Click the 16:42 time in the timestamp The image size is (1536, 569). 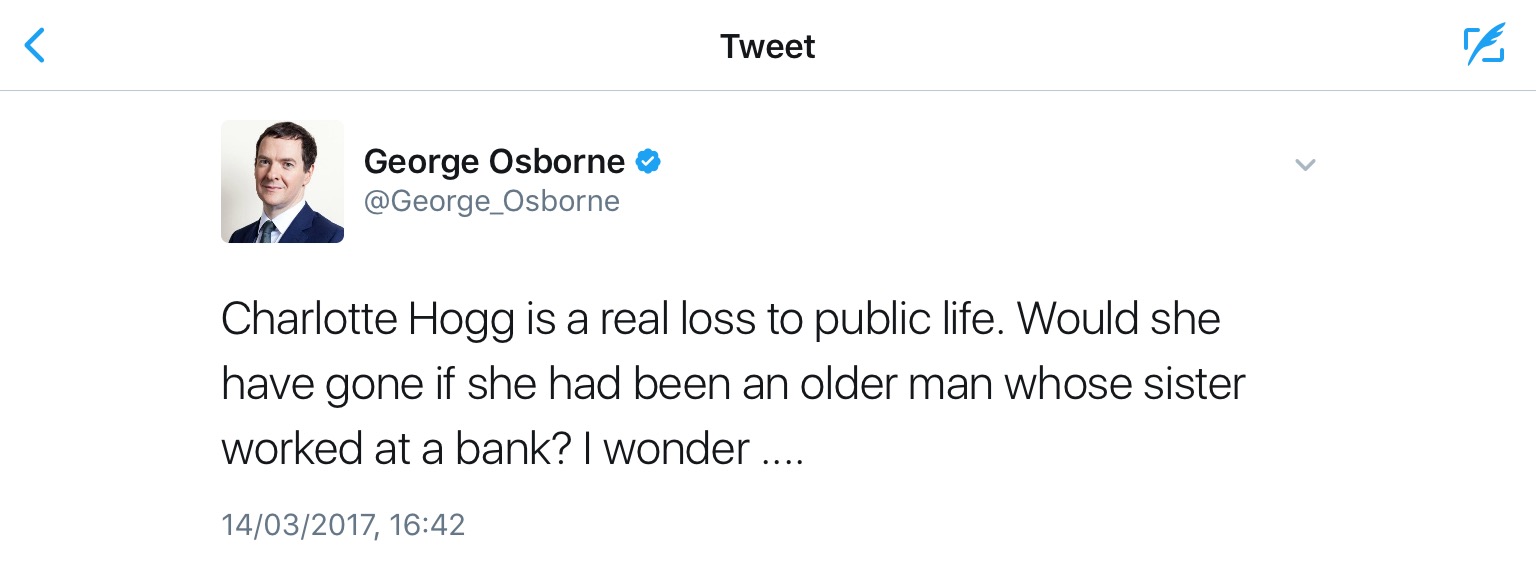428,525
